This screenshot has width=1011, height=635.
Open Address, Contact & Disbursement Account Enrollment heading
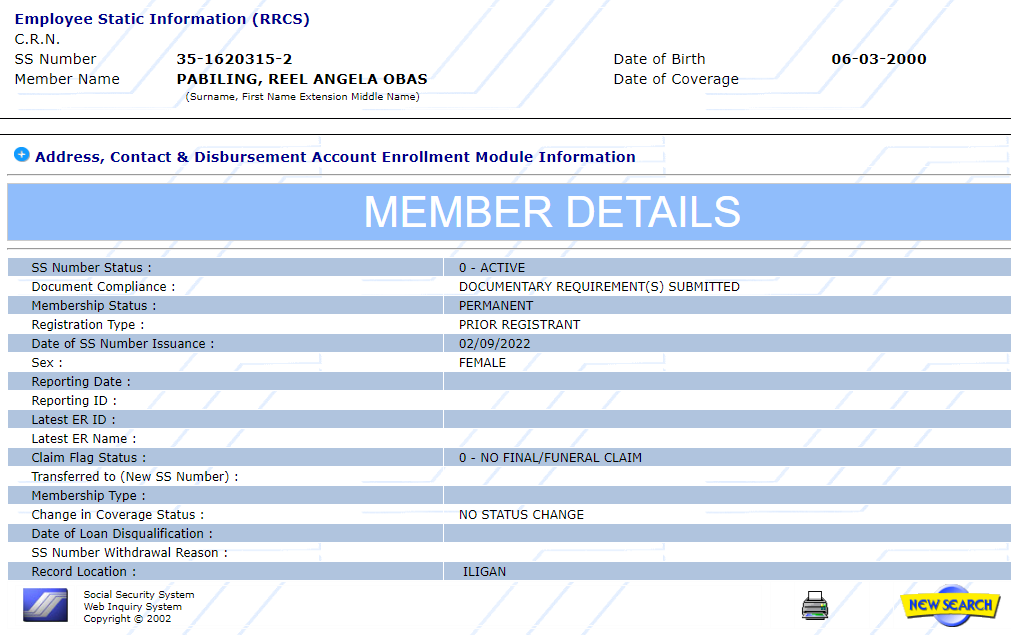tap(335, 157)
